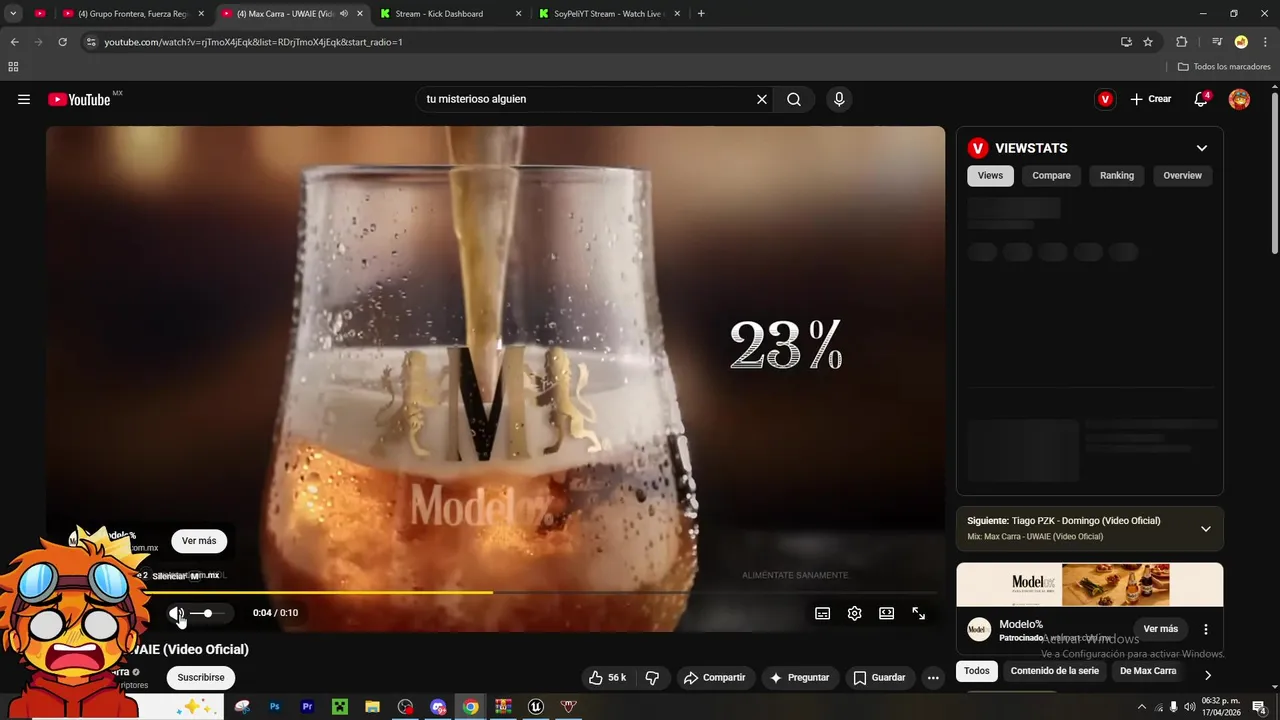Submit search with the magnifier button
Viewport: 1280px width, 720px height.
pos(794,99)
